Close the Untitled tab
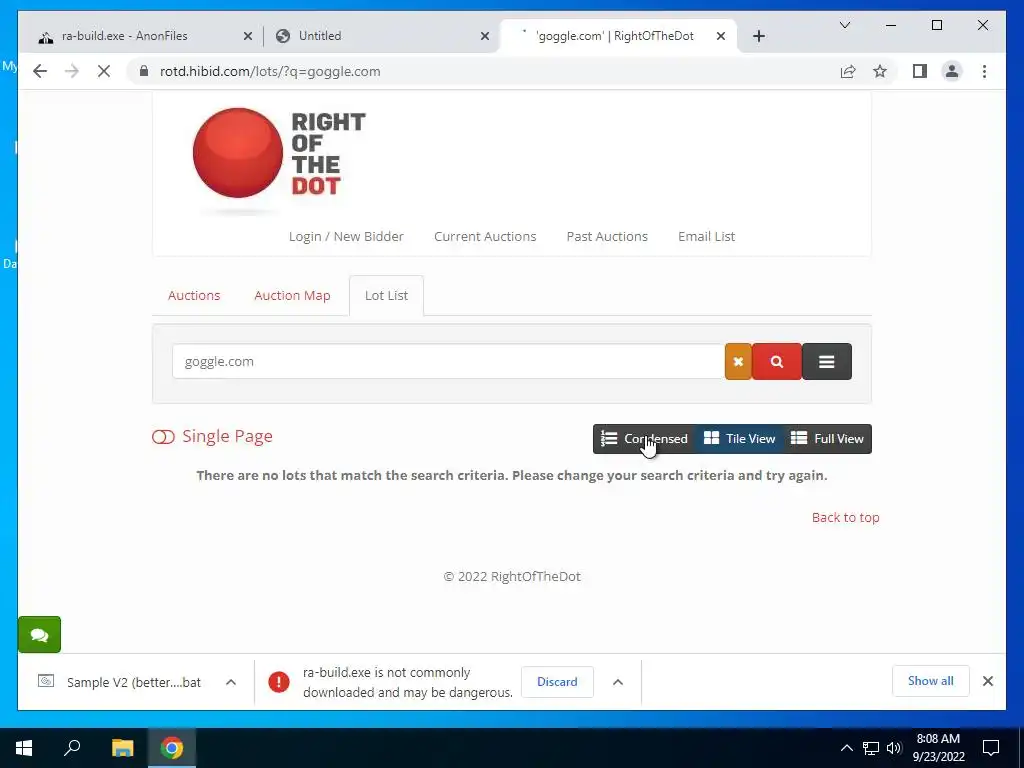This screenshot has width=1024, height=768. (x=485, y=36)
